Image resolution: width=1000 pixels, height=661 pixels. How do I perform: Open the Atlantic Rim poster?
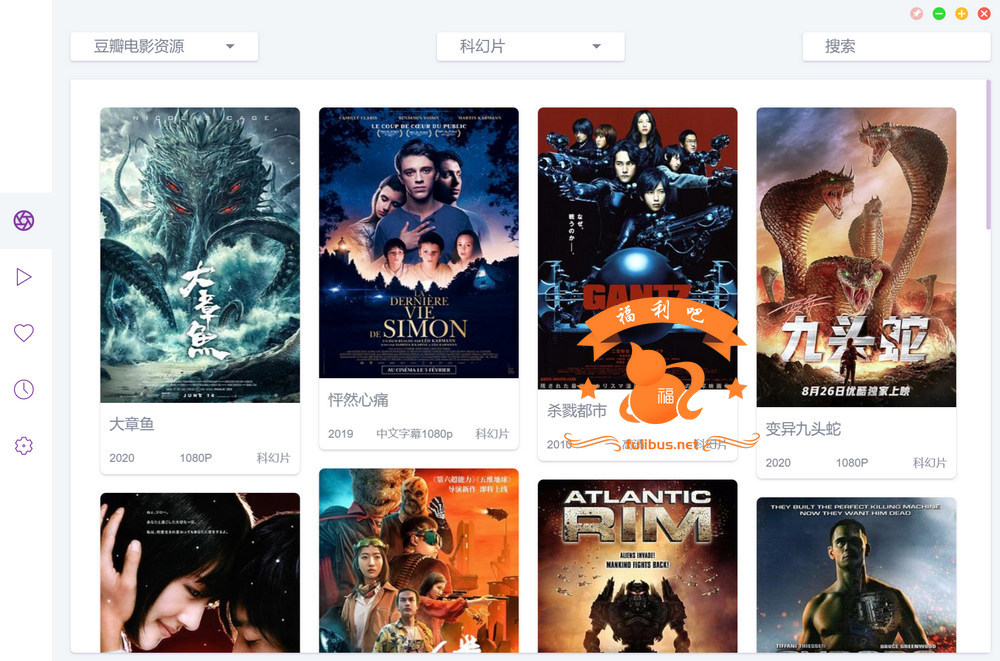click(637, 566)
